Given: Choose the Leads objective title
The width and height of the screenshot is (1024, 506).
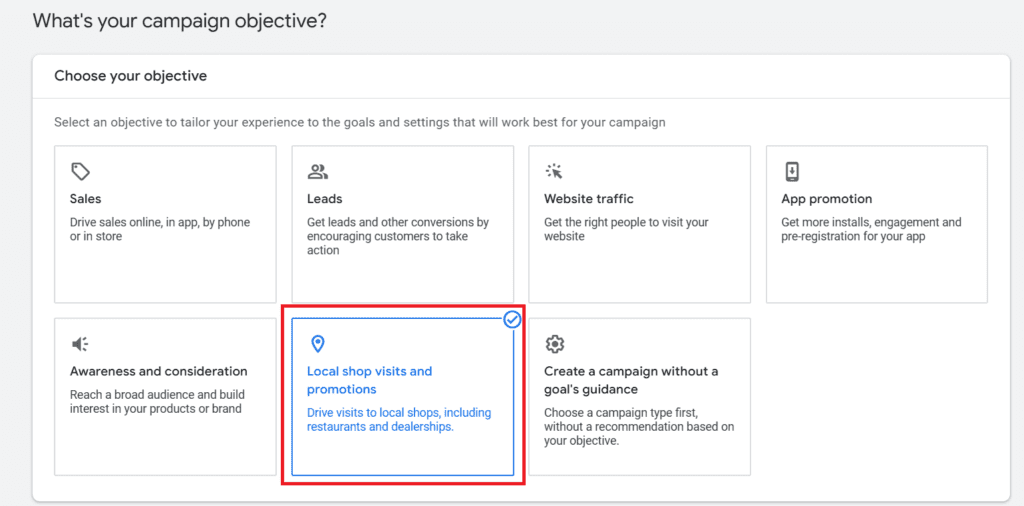Looking at the screenshot, I should [325, 199].
